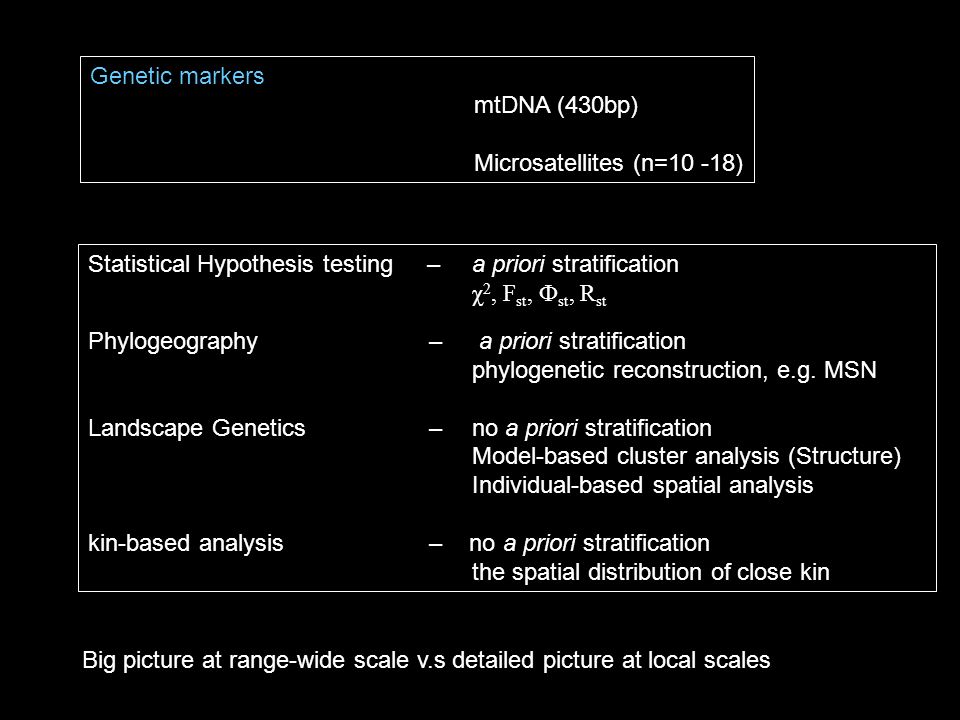Select the 'kin-based analysis' label
960x720 pixels.
(186, 543)
